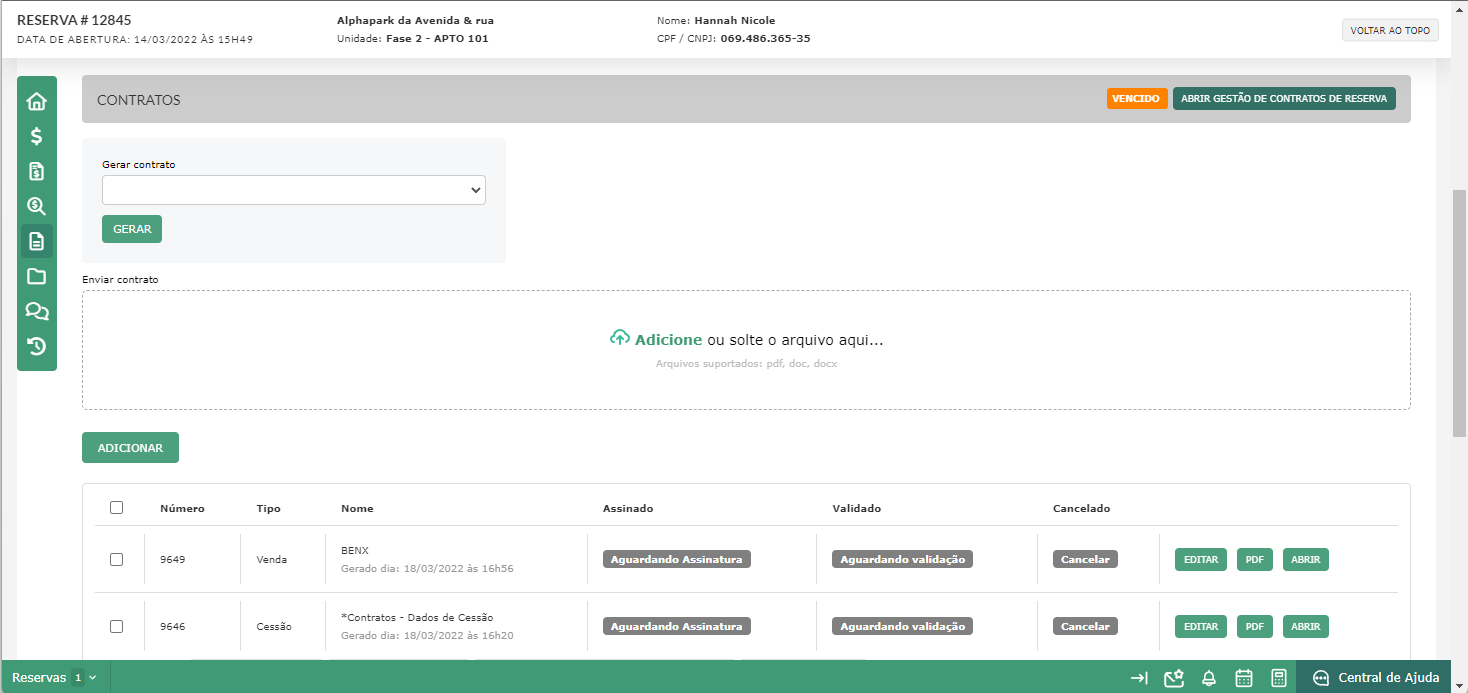Click the orange VENCIDO badge
The height and width of the screenshot is (693, 1468).
pos(1137,99)
